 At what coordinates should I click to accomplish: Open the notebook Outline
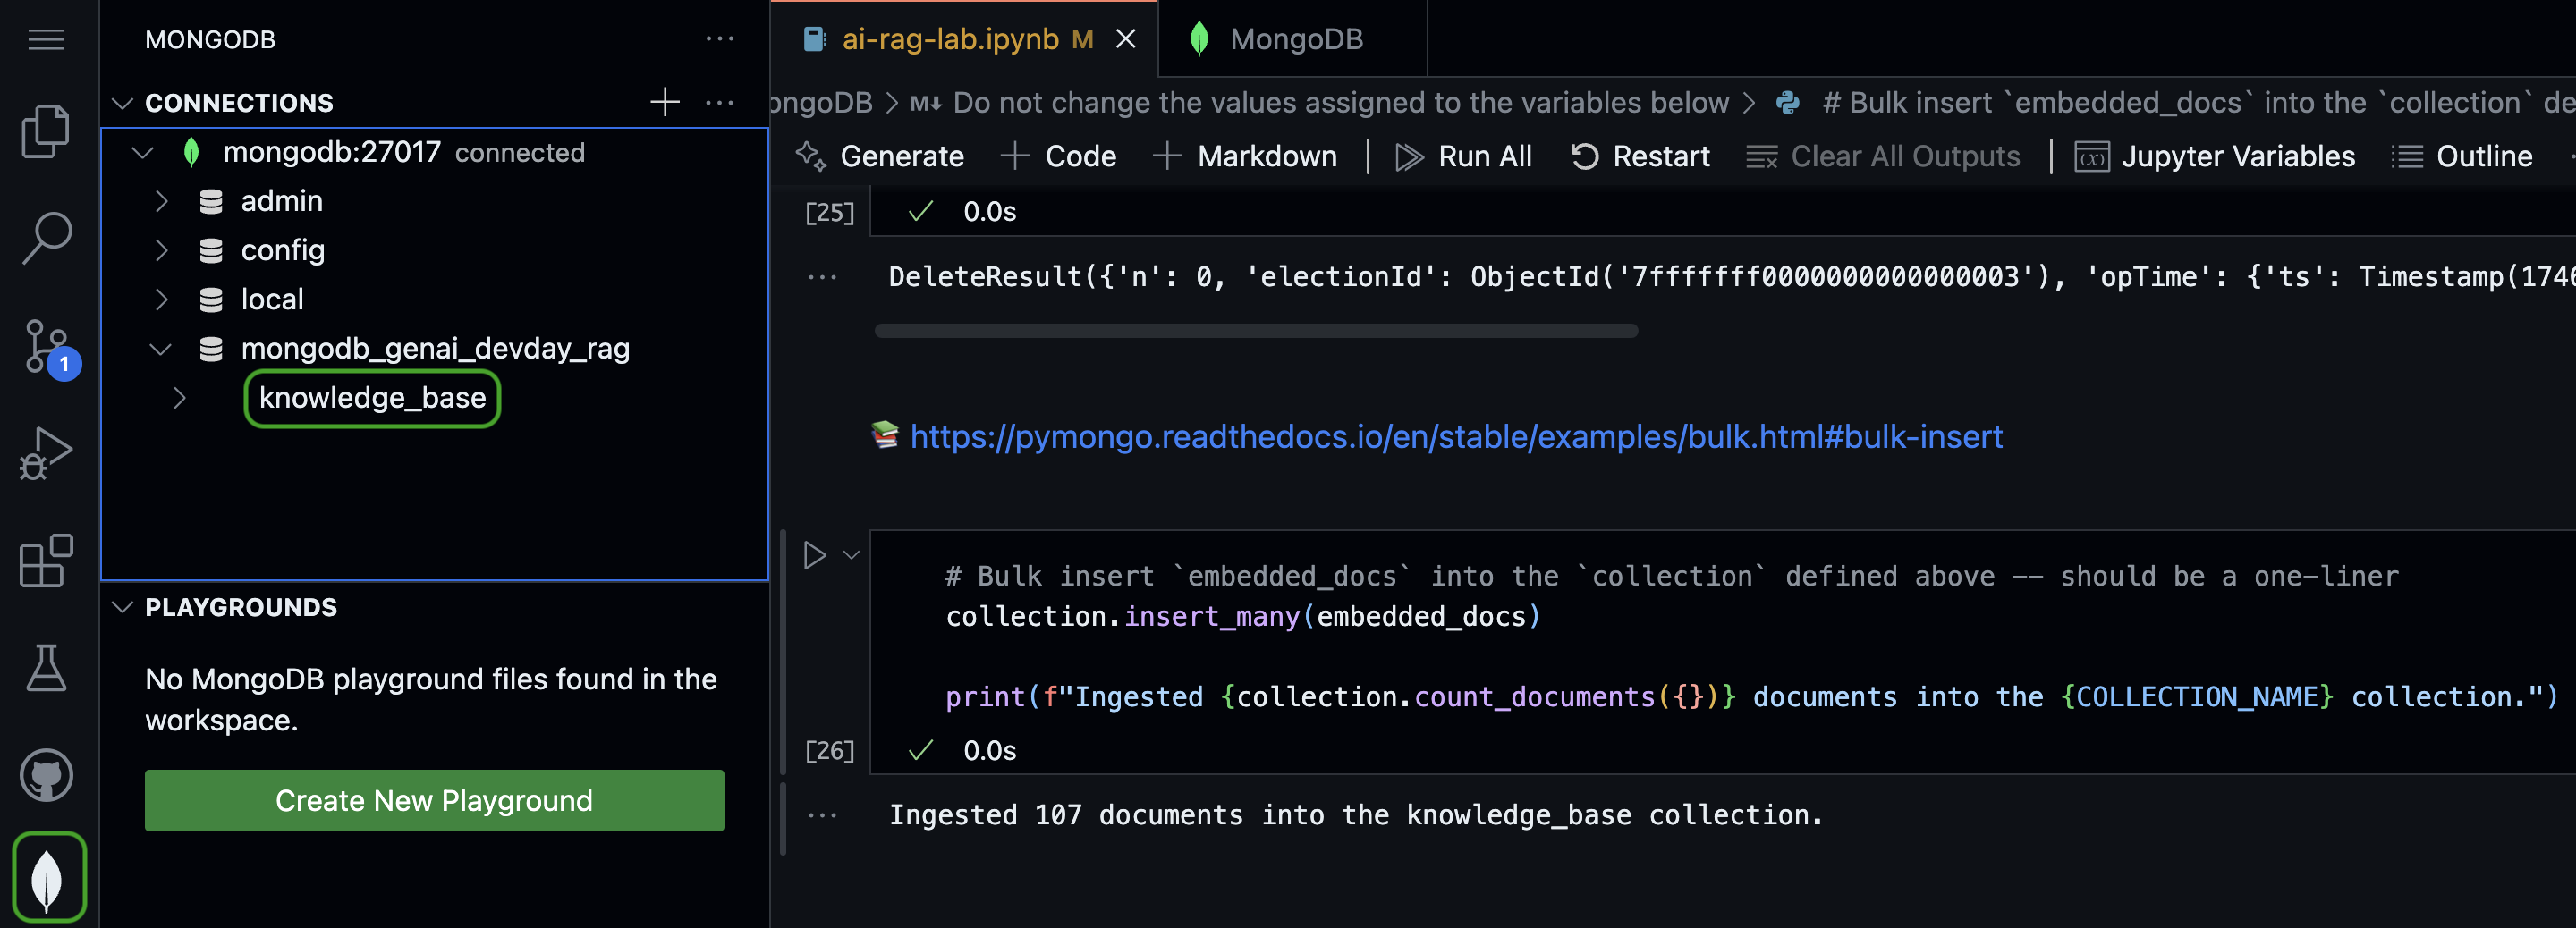[x=2462, y=157]
